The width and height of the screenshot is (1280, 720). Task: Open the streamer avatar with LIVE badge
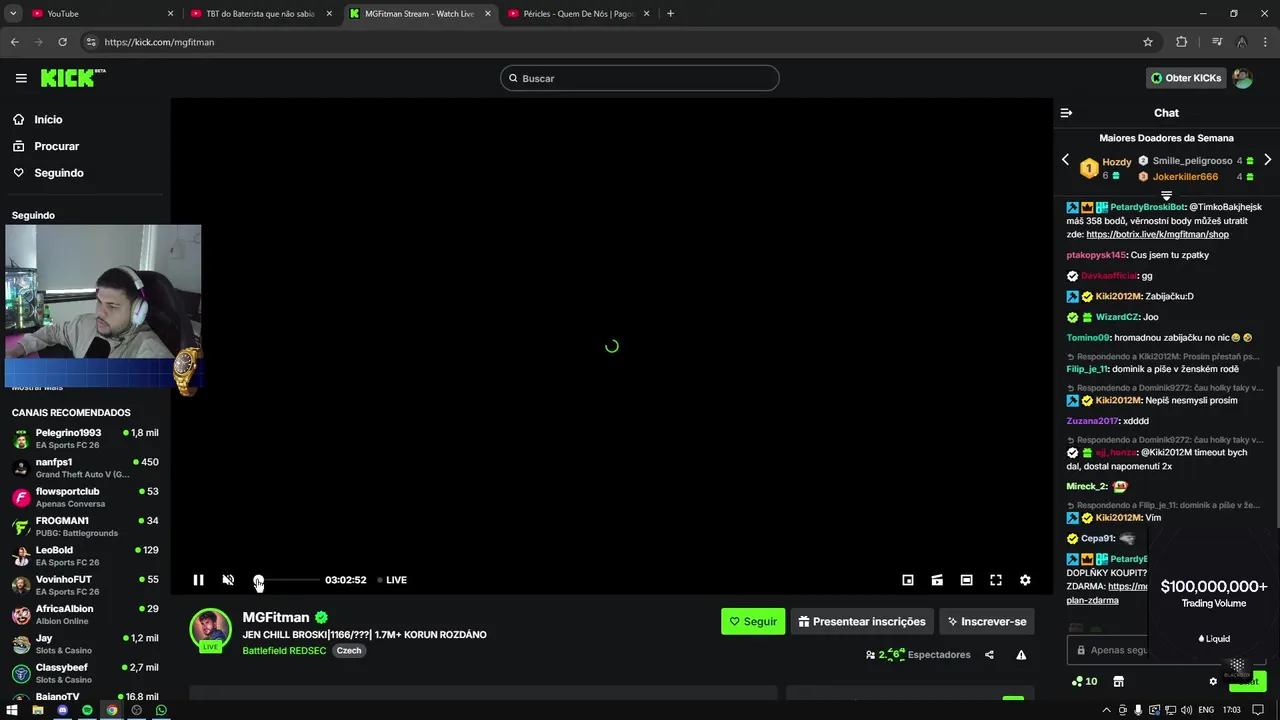211,630
